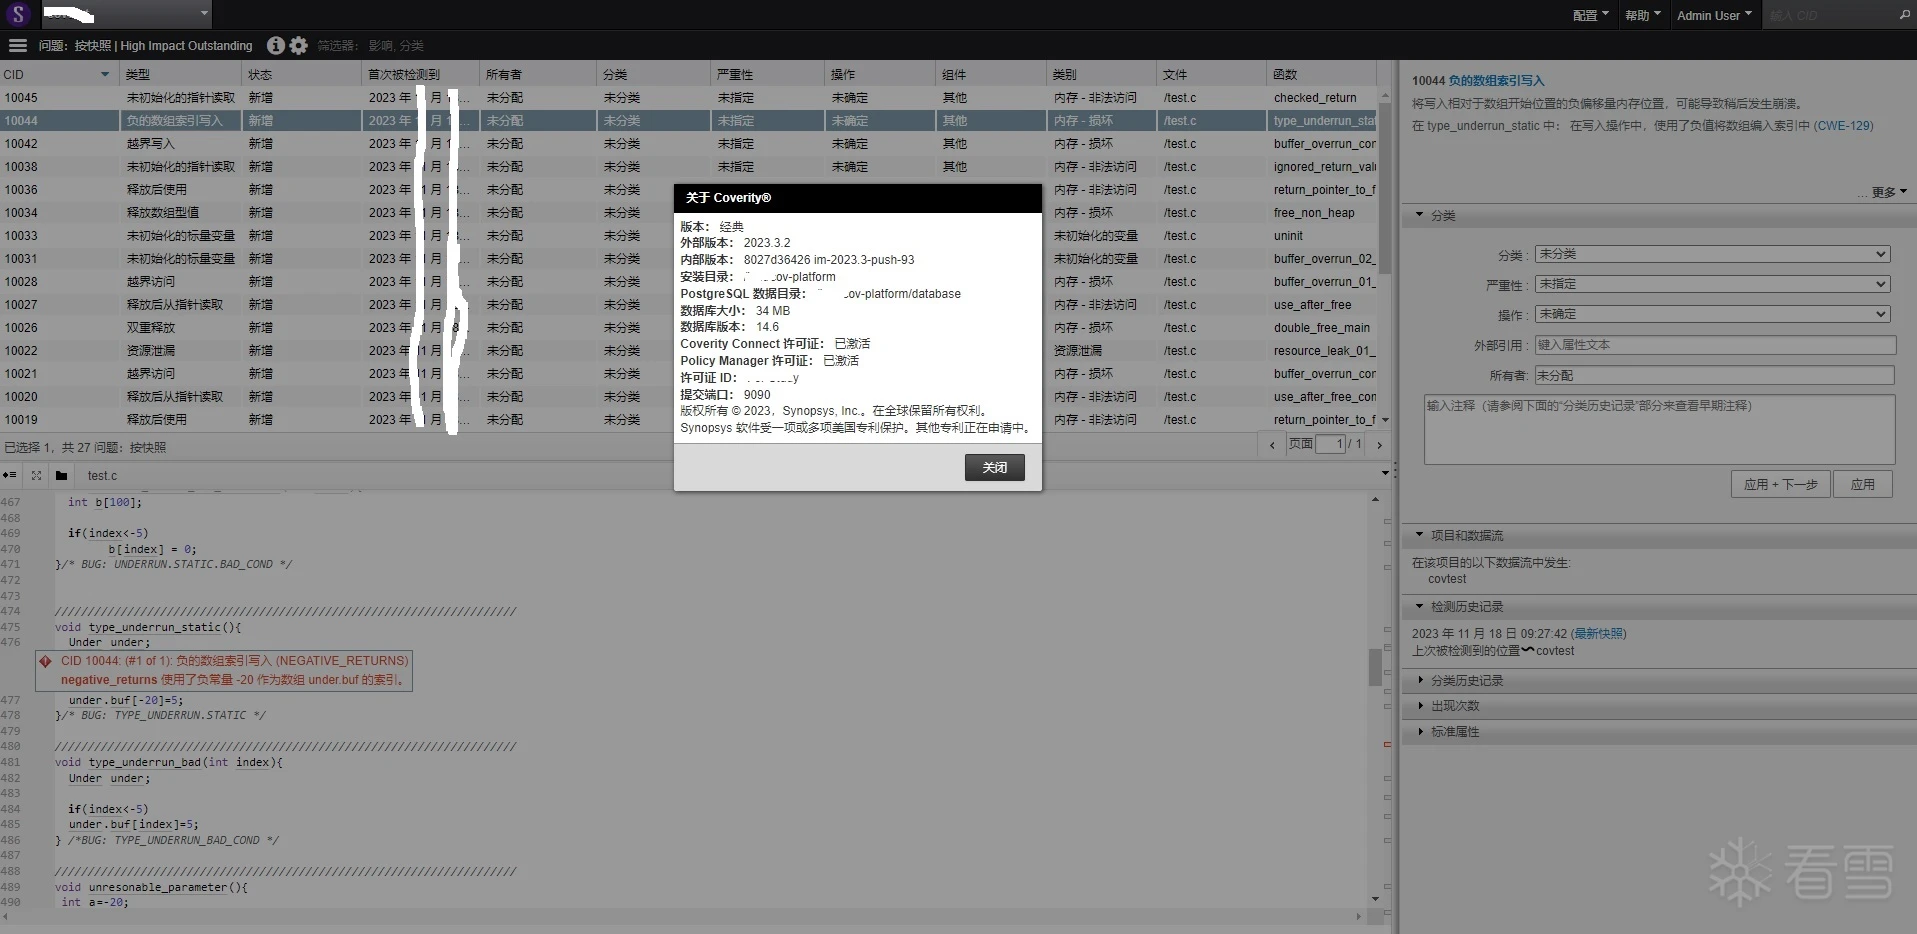Click the 输入 CID search field
This screenshot has height=934, width=1917.
(1827, 15)
